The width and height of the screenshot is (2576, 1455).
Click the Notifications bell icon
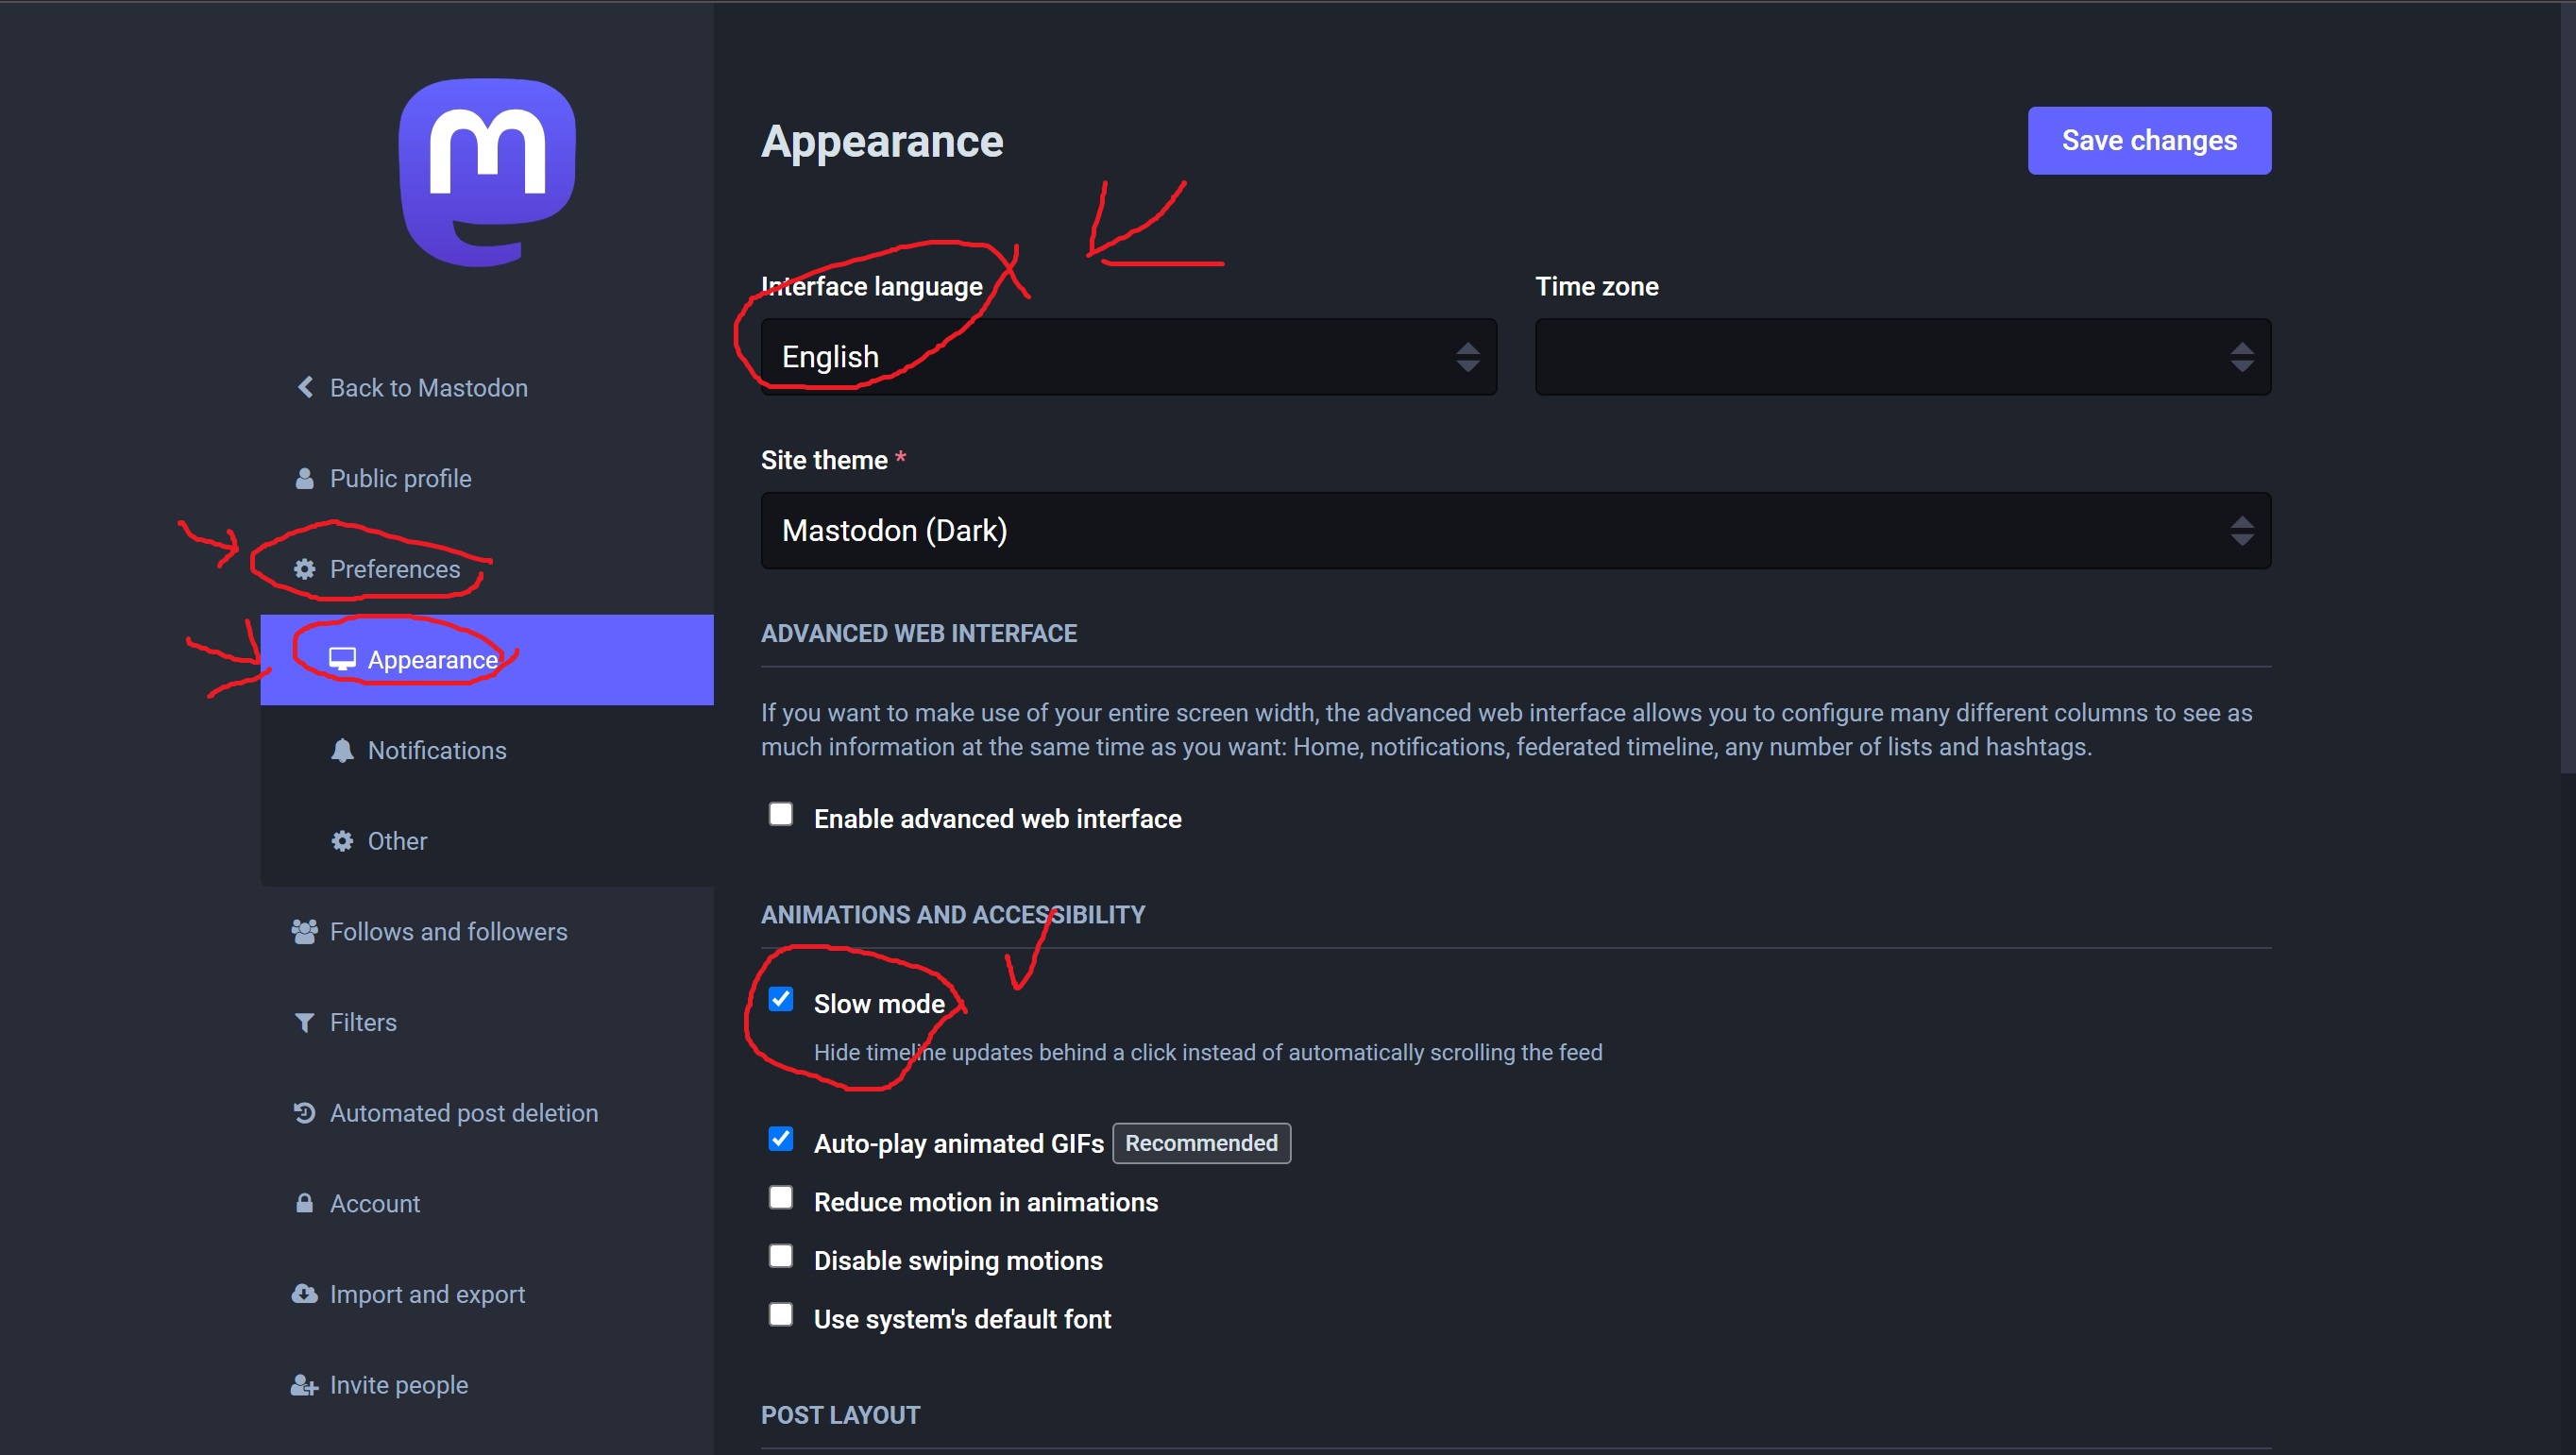pos(342,751)
